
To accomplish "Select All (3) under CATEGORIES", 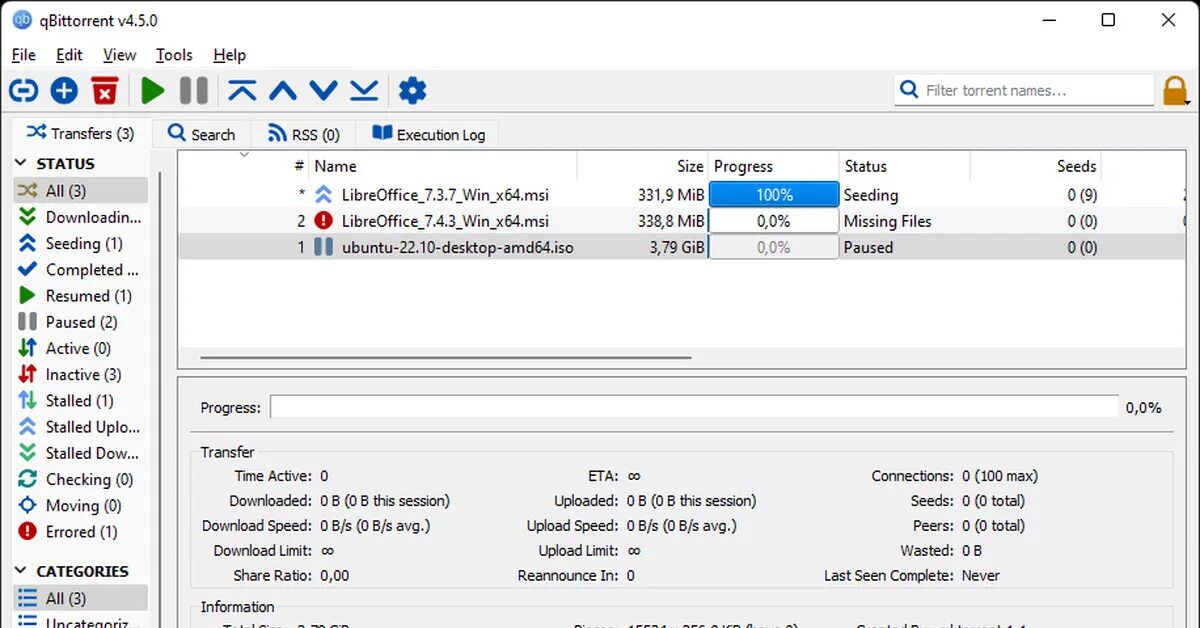I will [x=80, y=598].
